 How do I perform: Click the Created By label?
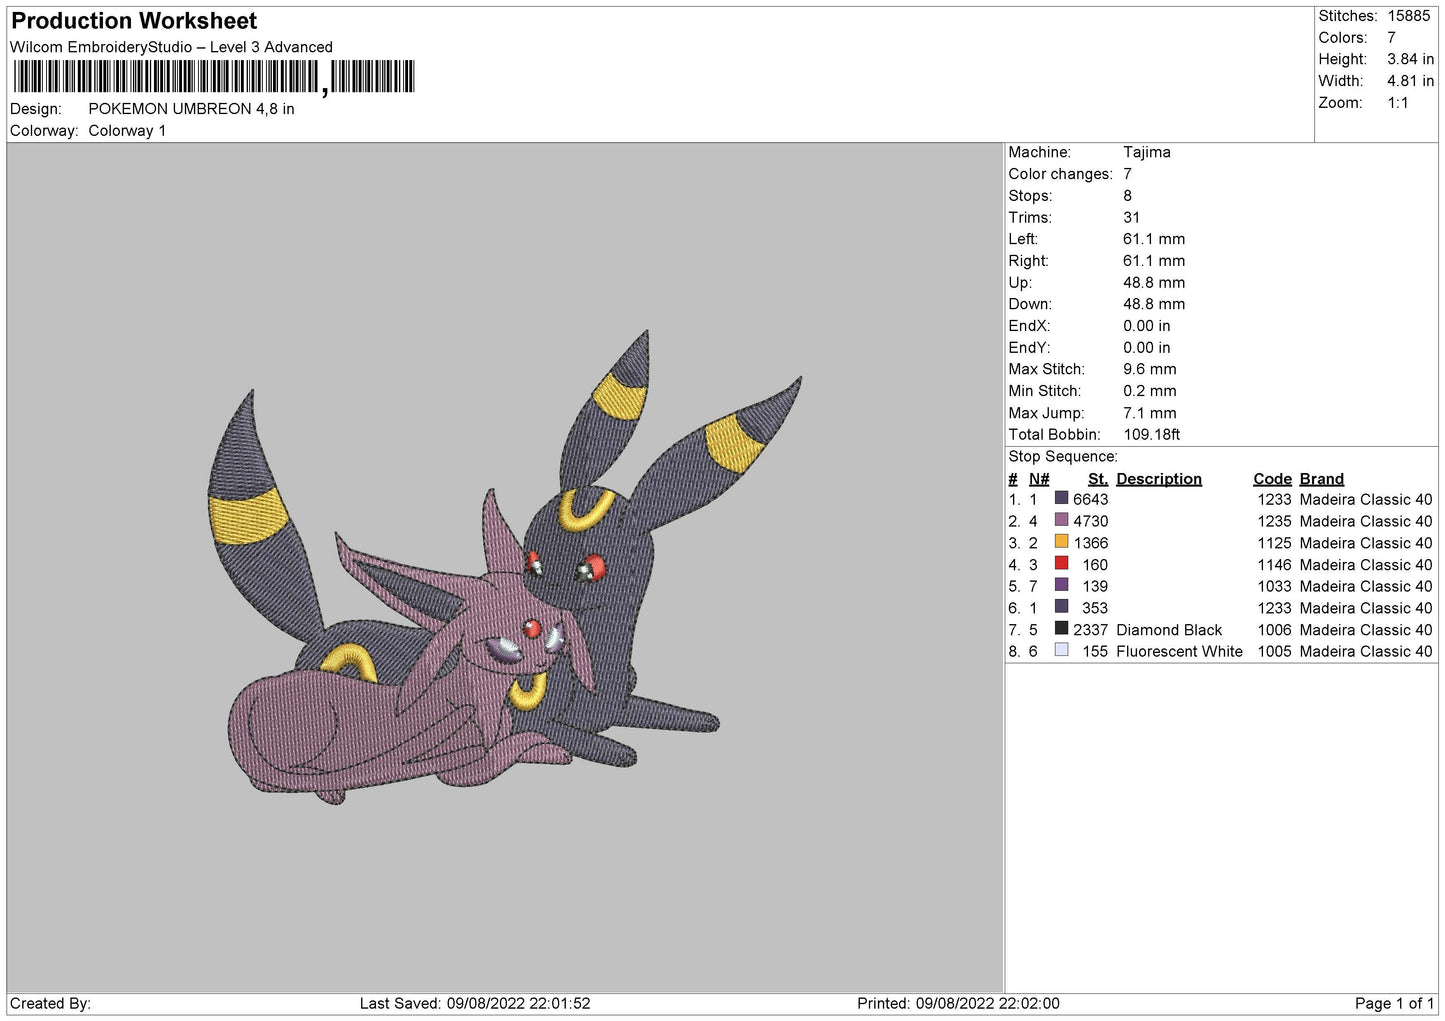[50, 1003]
